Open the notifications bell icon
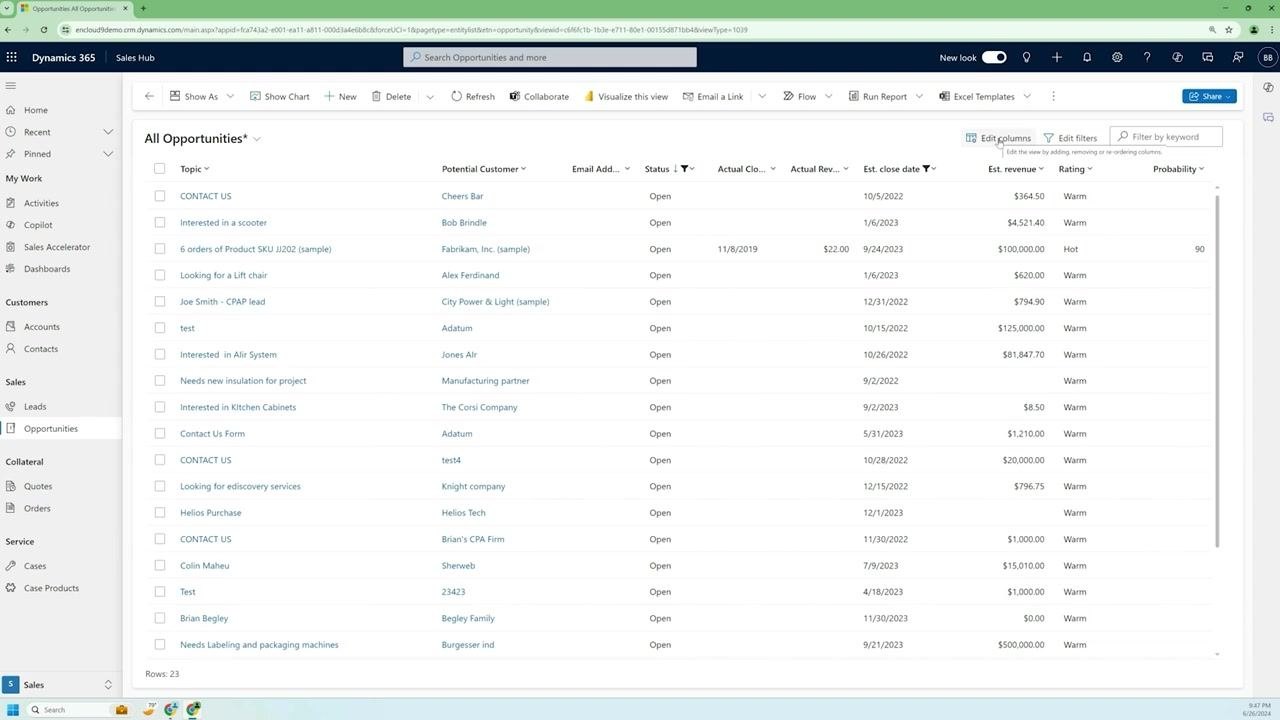This screenshot has width=1280, height=720. (x=1087, y=57)
